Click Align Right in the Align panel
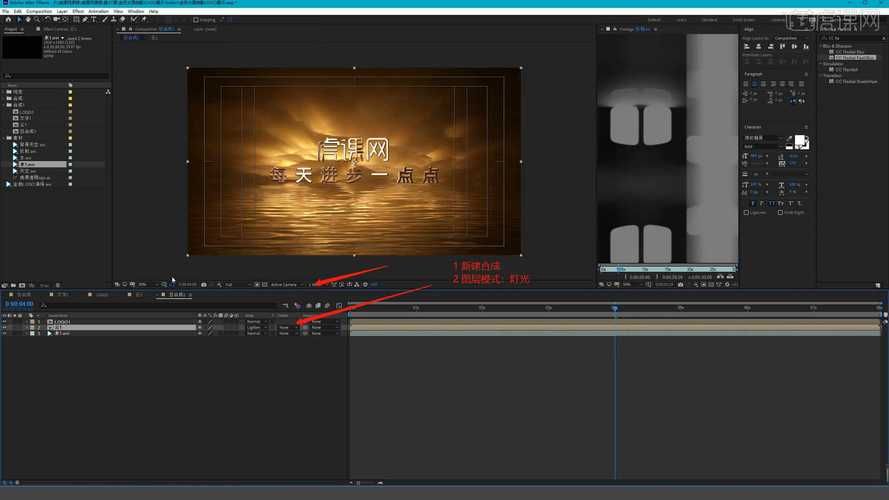 pyautogui.click(x=770, y=46)
